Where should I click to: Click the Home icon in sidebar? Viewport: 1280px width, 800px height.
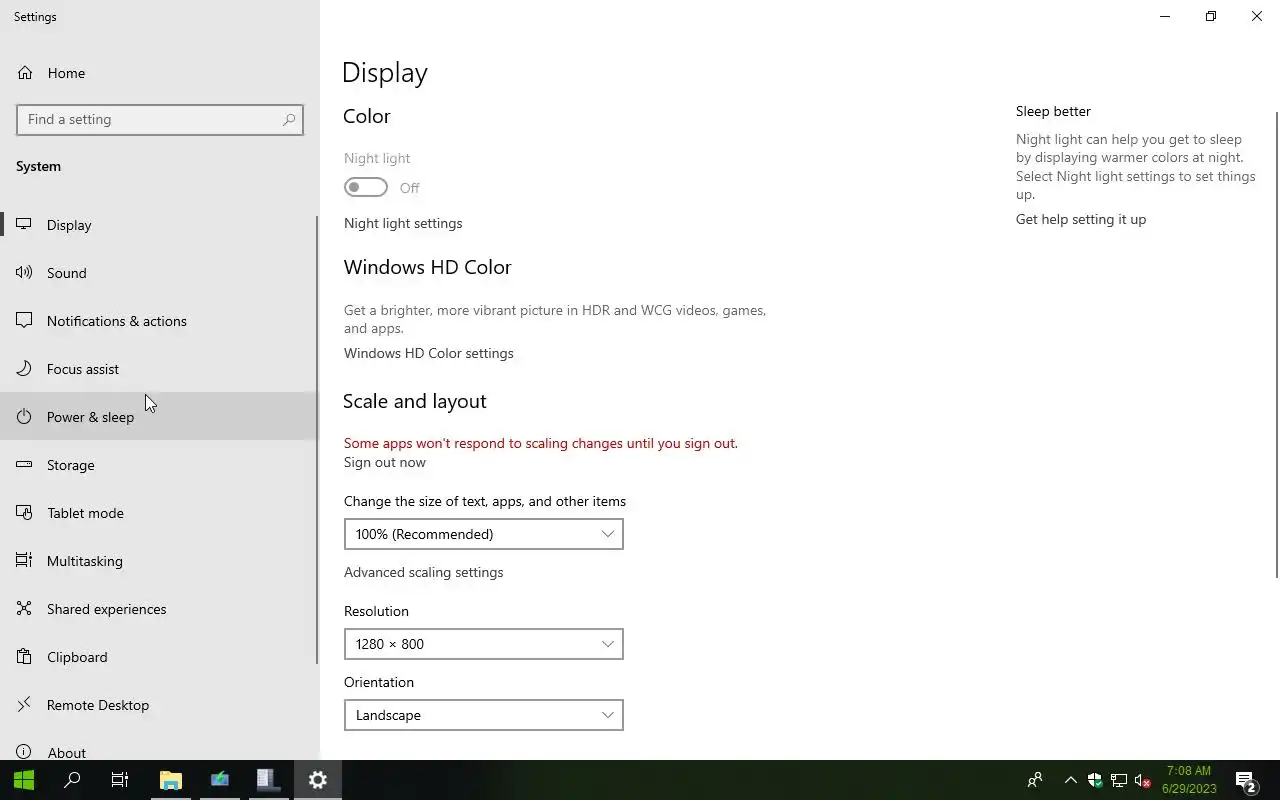click(x=24, y=73)
